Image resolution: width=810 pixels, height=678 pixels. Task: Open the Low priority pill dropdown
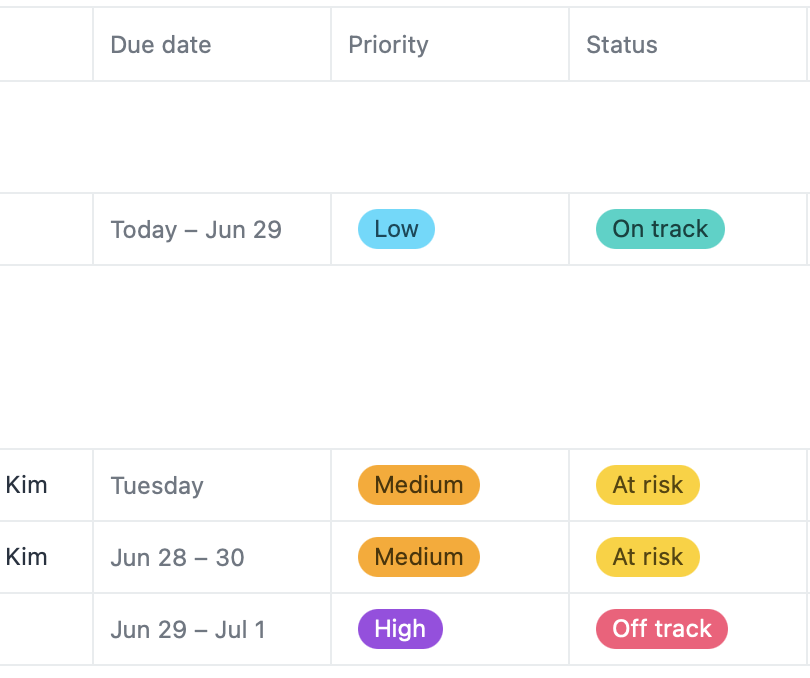(x=396, y=229)
